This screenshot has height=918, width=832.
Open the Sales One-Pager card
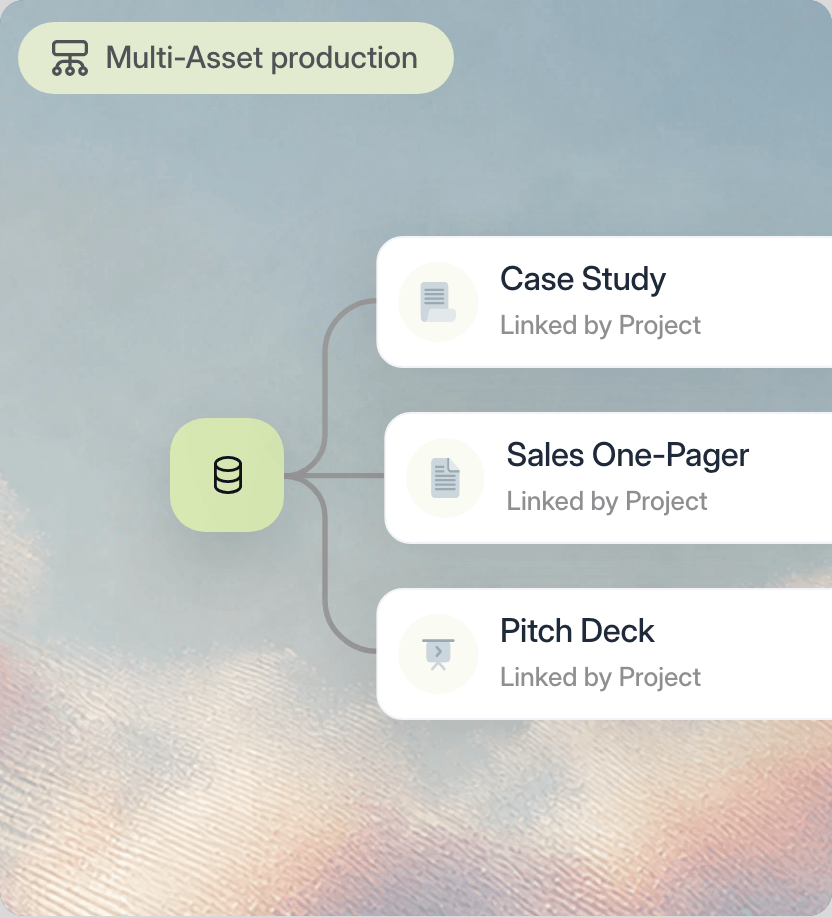[608, 478]
